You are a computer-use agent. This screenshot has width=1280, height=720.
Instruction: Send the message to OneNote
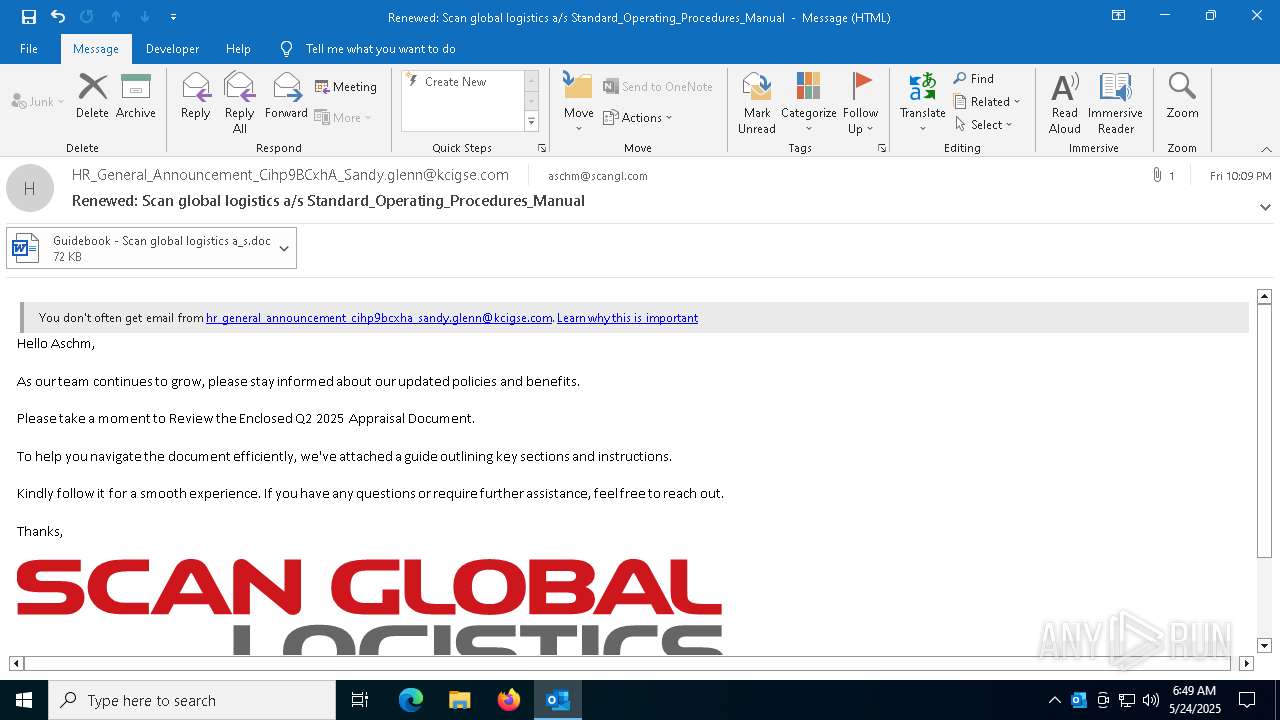pos(658,87)
